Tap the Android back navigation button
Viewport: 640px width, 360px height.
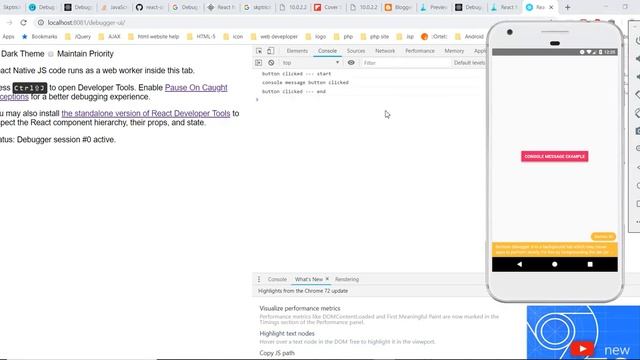[519, 264]
